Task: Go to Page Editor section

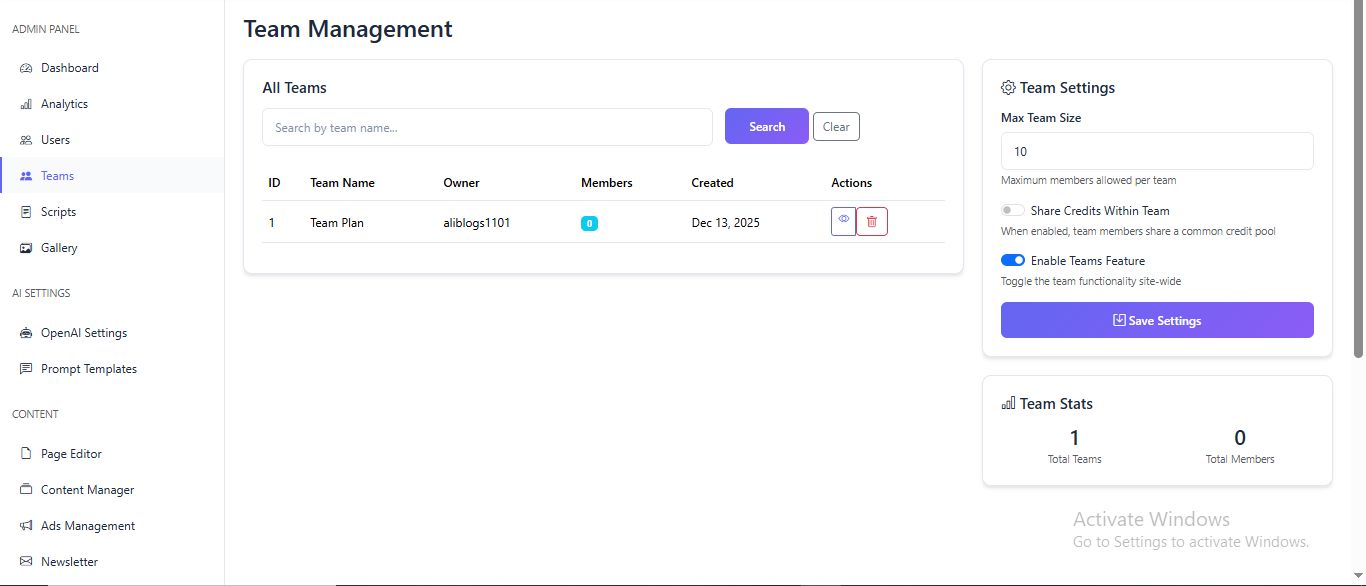Action: coord(71,454)
